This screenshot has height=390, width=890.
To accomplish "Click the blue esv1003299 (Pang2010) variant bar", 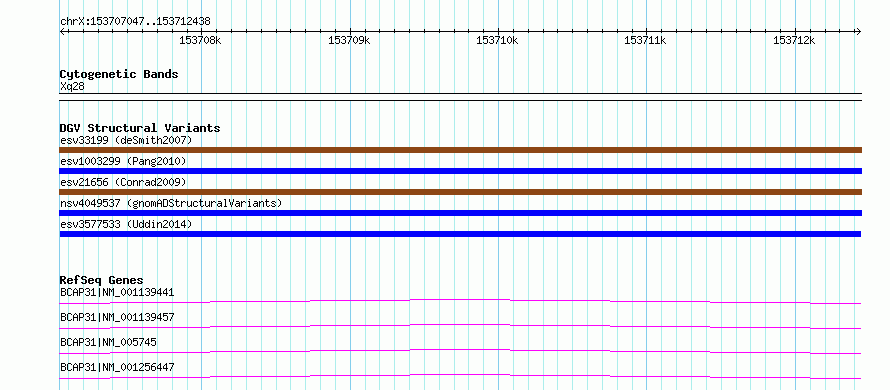I will [460, 171].
